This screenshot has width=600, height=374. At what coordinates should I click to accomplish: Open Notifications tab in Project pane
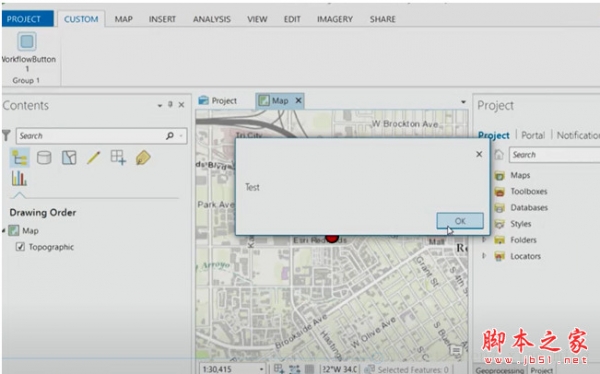578,135
